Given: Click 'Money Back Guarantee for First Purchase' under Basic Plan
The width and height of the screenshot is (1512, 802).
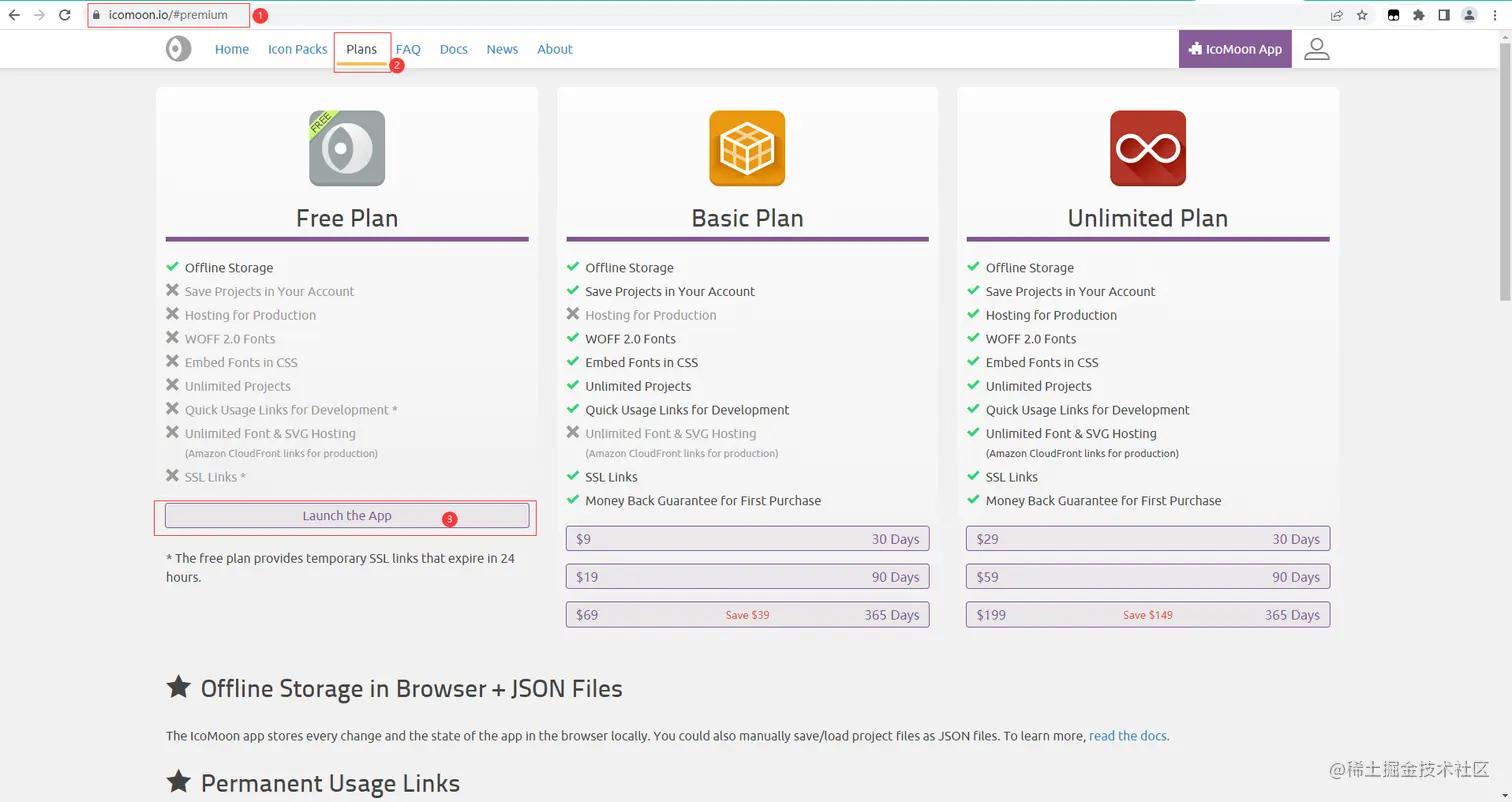Looking at the screenshot, I should tap(703, 501).
